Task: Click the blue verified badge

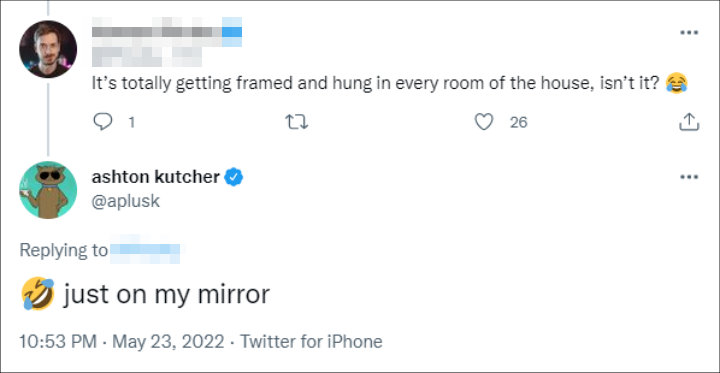Action: coord(234,177)
